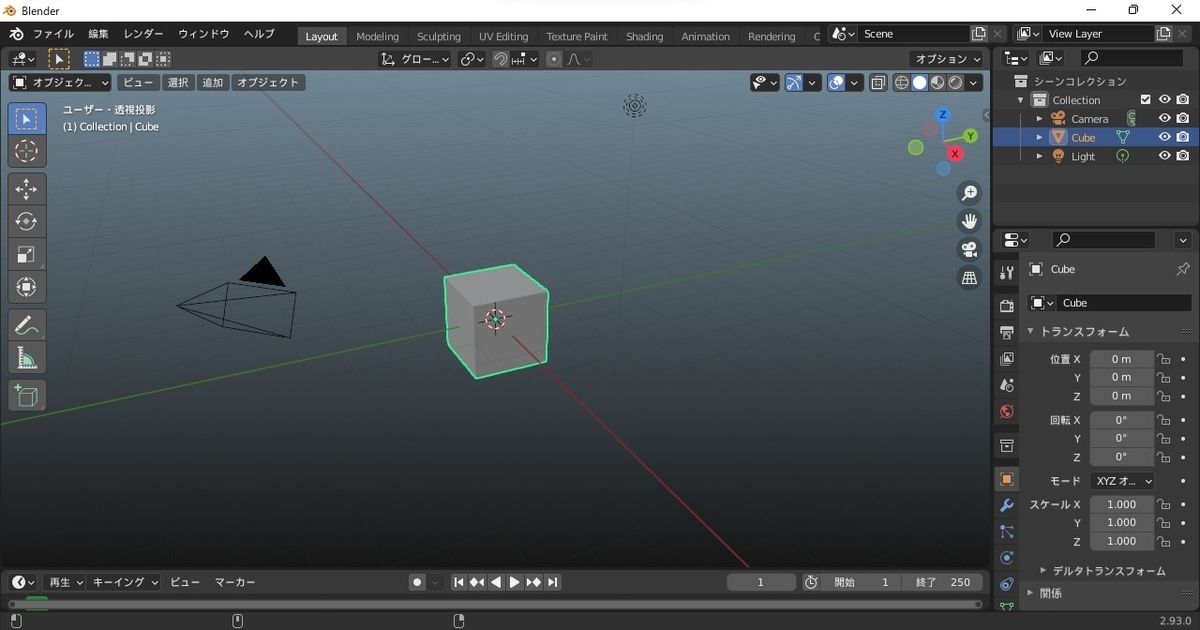Switch to wireframe viewport shading
1200x630 pixels.
[901, 83]
